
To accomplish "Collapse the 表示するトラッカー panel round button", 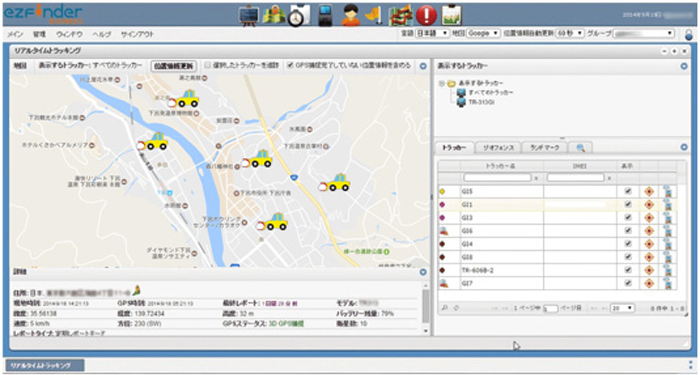I will (684, 66).
